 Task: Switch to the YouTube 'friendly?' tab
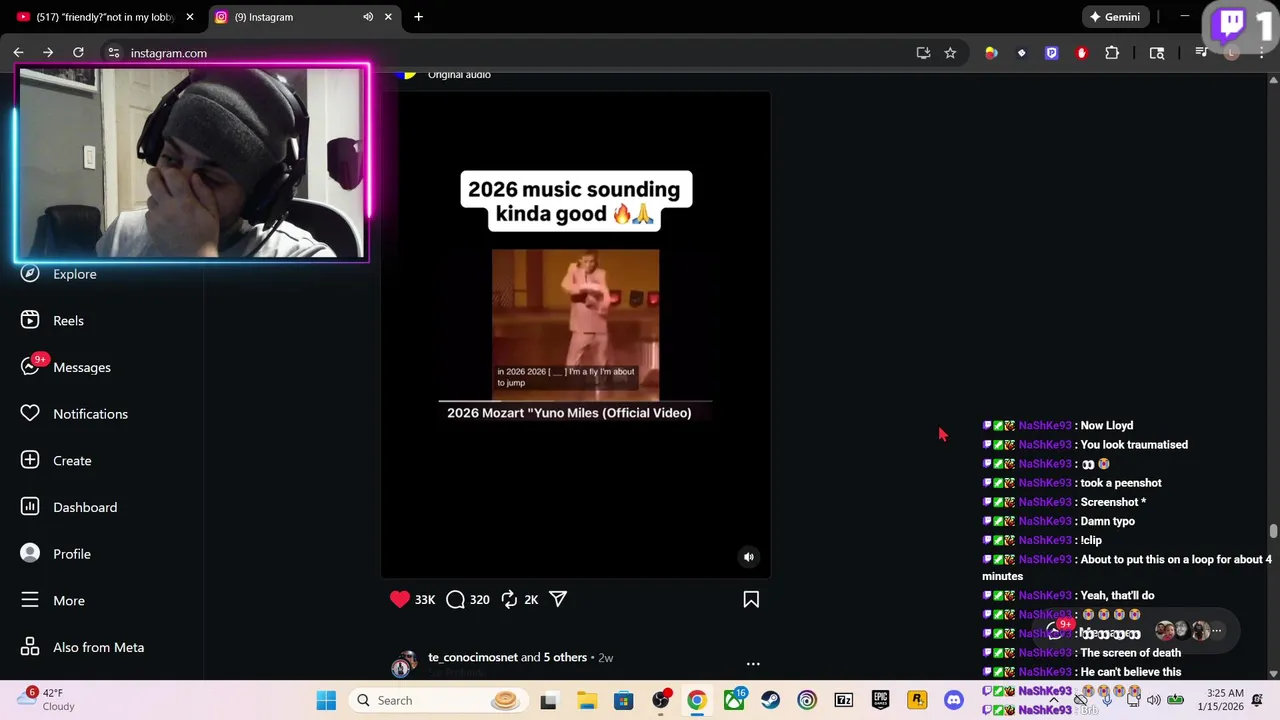tap(105, 17)
